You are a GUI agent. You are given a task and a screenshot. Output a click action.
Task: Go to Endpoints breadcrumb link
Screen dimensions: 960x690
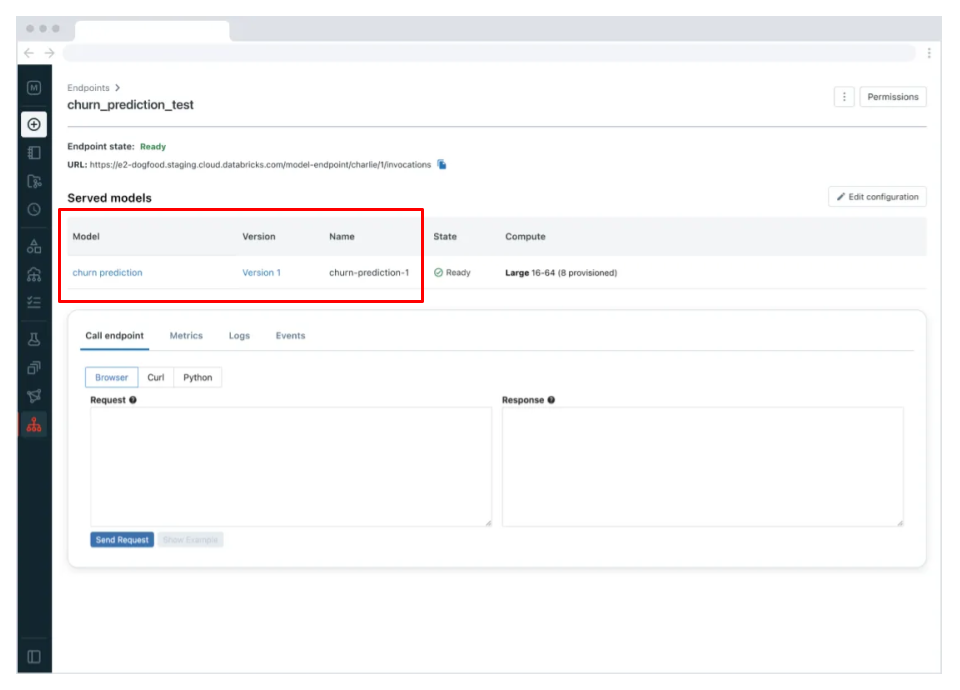(x=88, y=88)
